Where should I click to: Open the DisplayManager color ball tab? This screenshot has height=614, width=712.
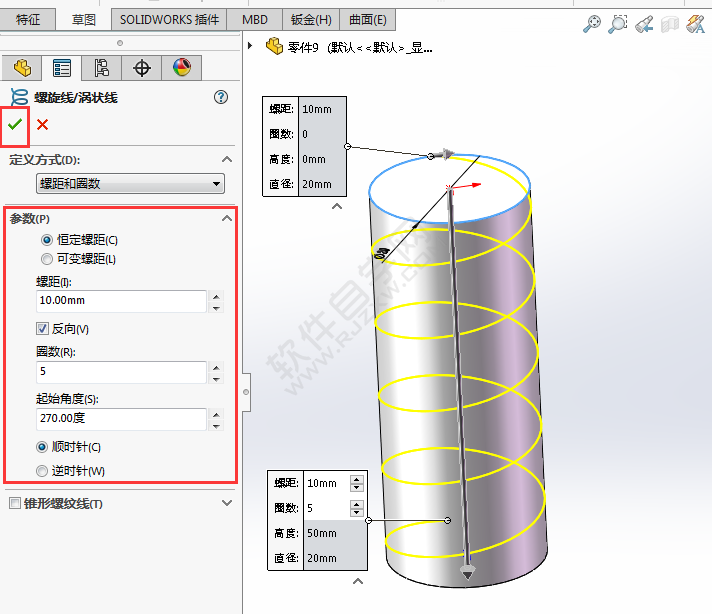click(182, 68)
